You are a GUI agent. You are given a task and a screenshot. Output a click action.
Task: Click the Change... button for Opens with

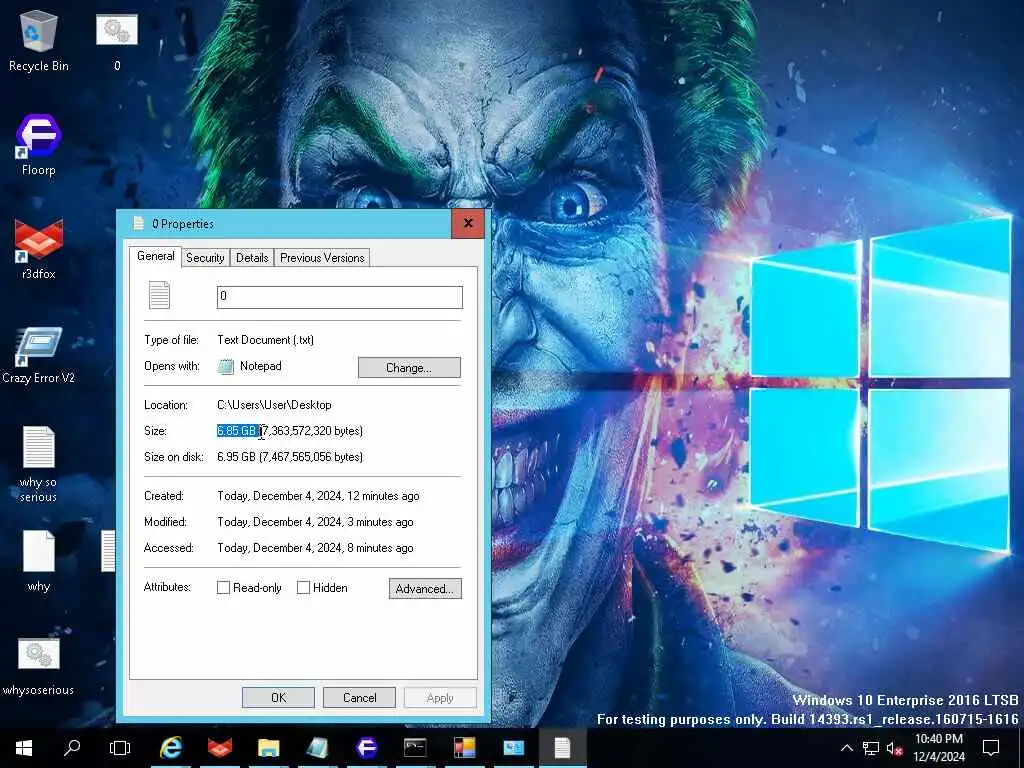pyautogui.click(x=409, y=368)
